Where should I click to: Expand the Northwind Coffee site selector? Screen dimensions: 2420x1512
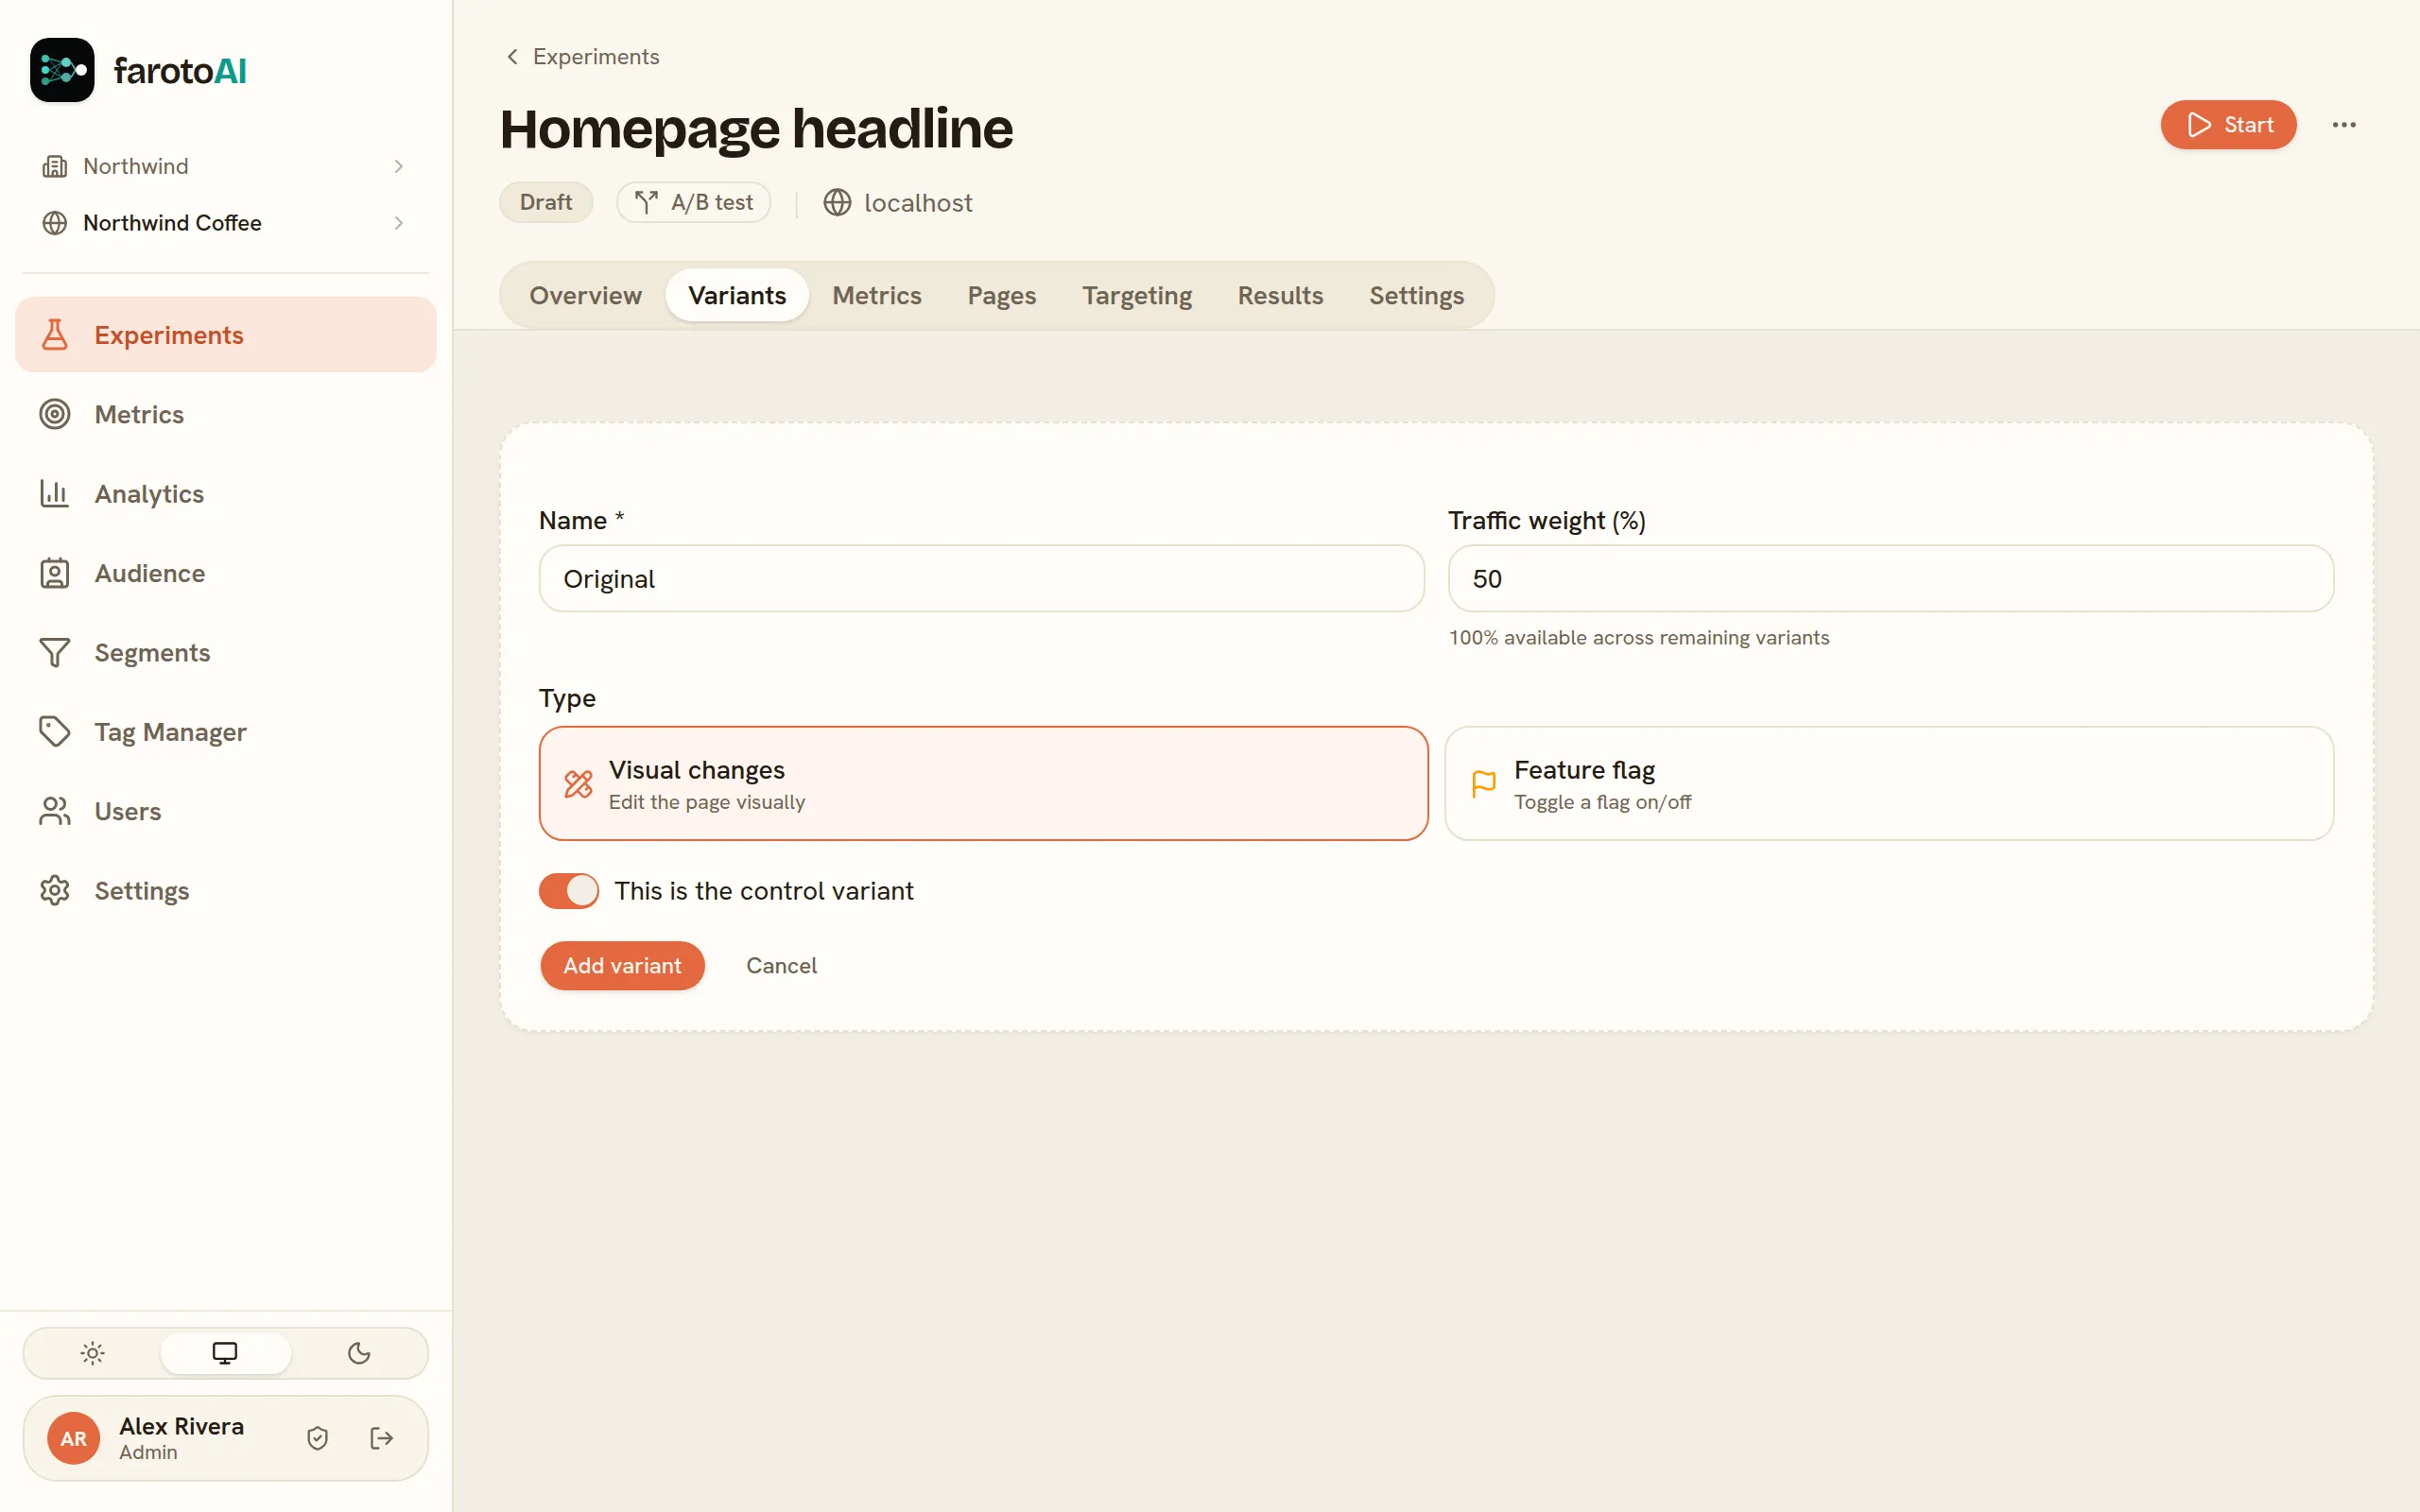point(226,223)
